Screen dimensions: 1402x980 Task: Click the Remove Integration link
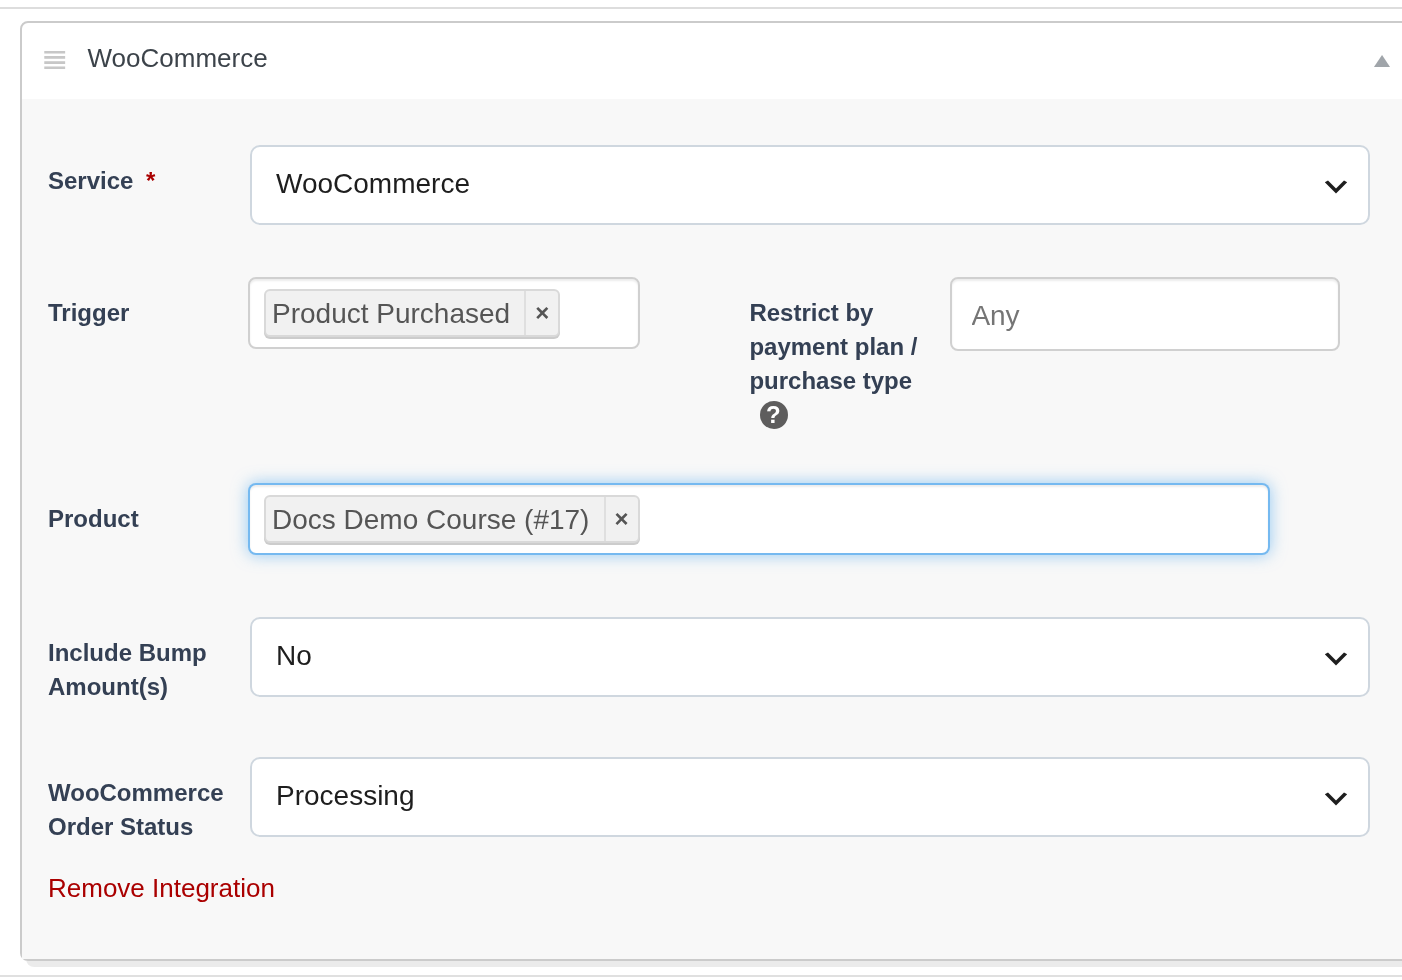click(161, 888)
